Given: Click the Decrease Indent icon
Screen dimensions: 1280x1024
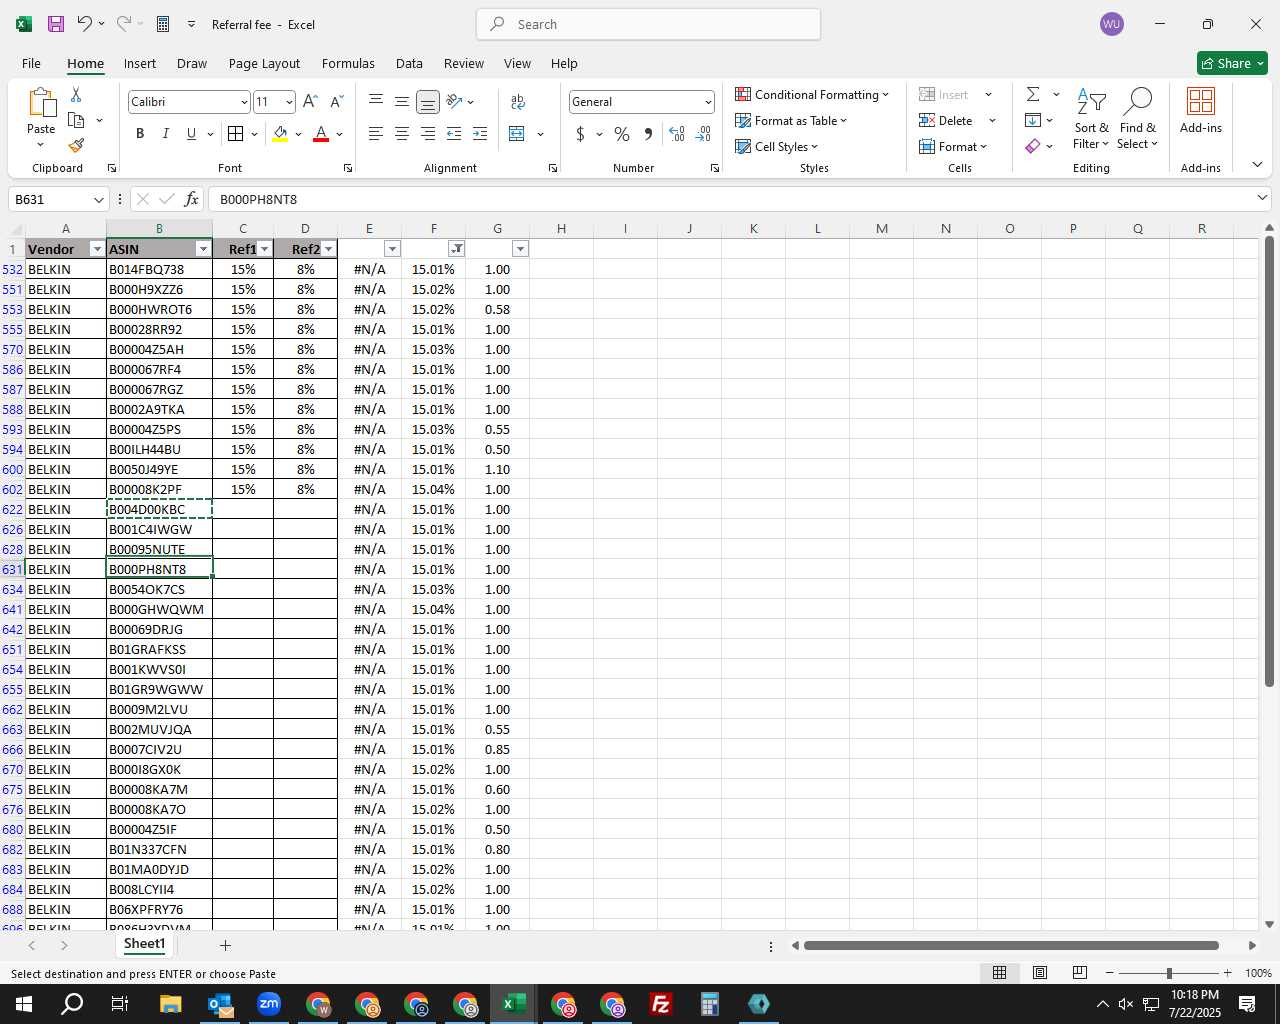Looking at the screenshot, I should pos(454,134).
